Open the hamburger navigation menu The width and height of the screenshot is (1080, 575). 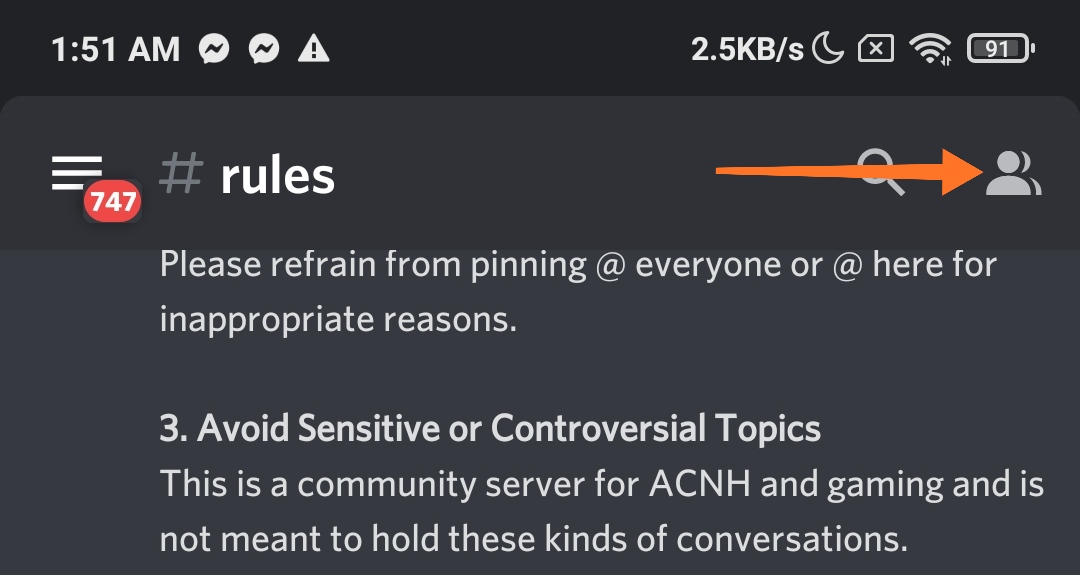click(x=77, y=172)
